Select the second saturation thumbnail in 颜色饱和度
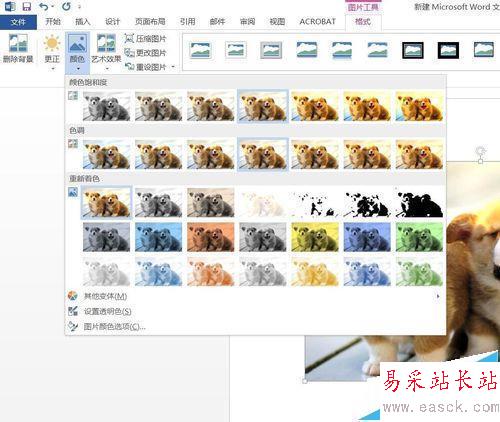Screen dimensions: 500x422 point(159,106)
